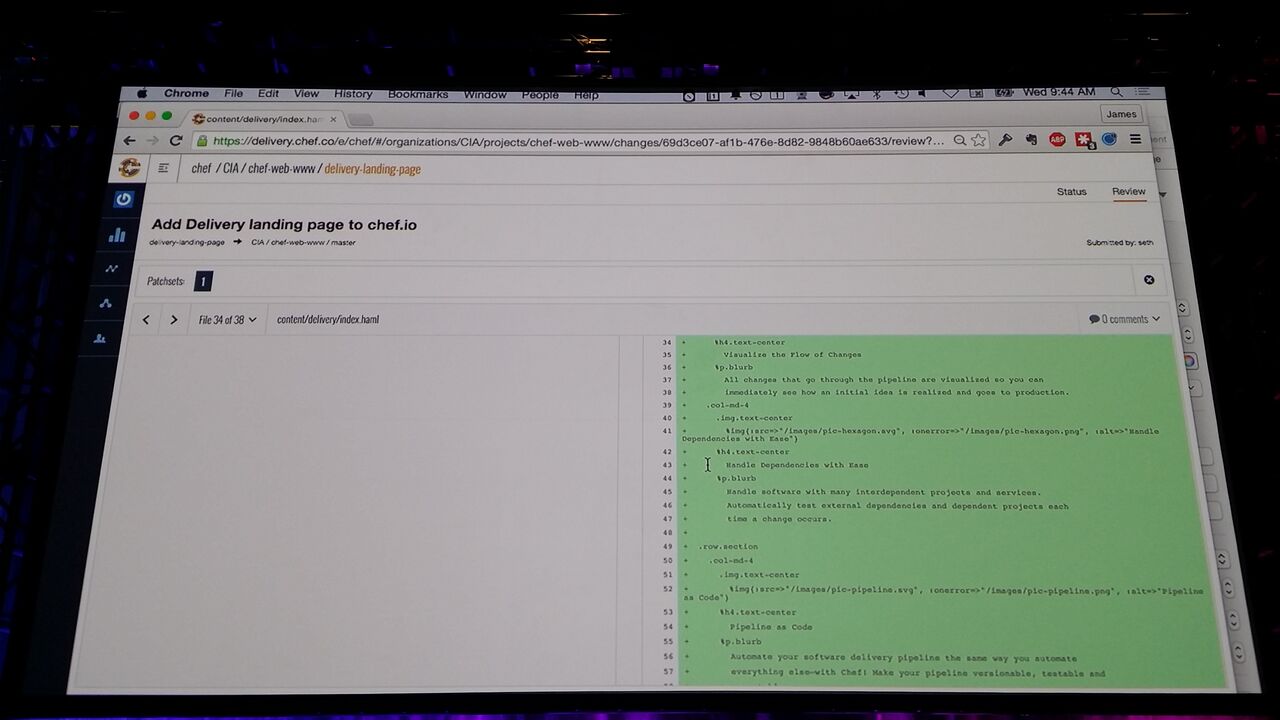Screen dimensions: 1280x720
Task: Click the CIA breadcrumb link
Action: 231,168
